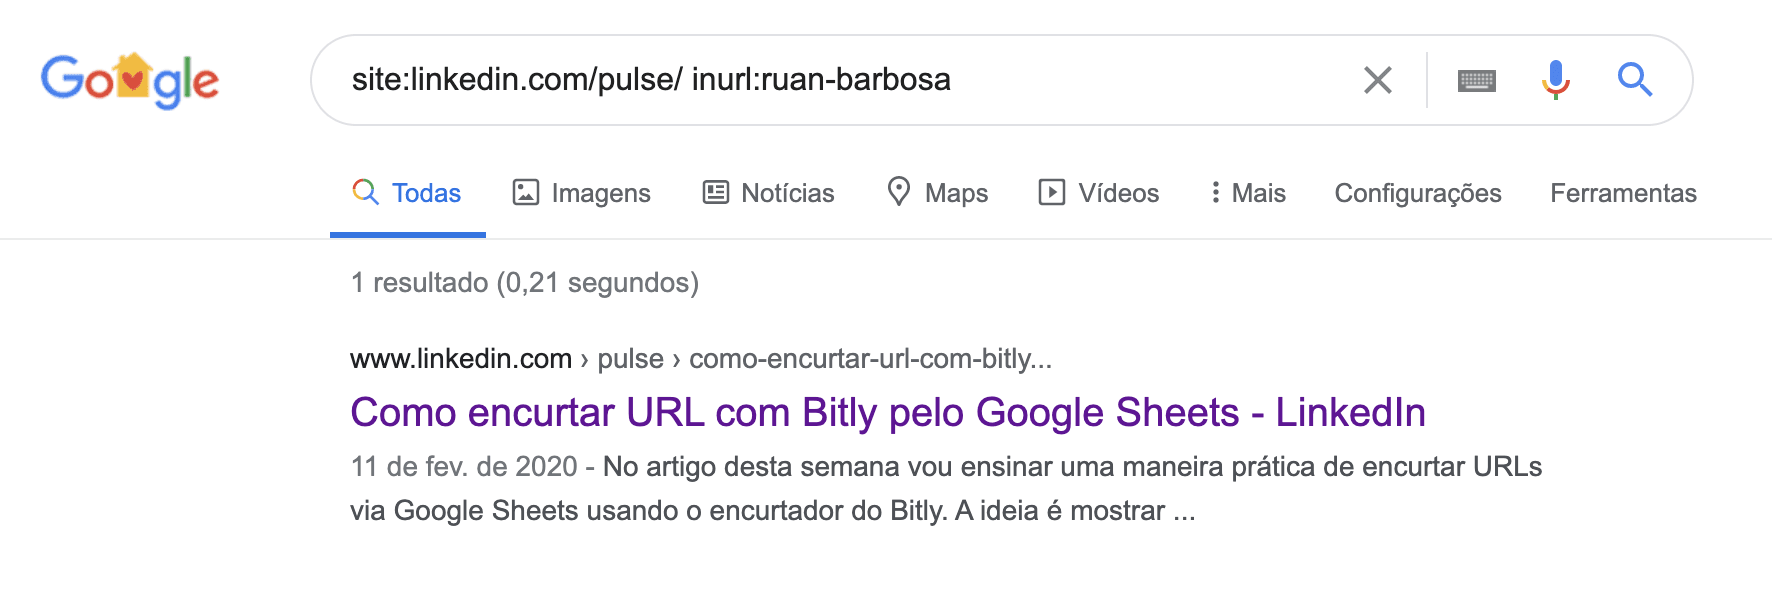
Task: Open the Vídeos results tab
Action: point(1099,193)
